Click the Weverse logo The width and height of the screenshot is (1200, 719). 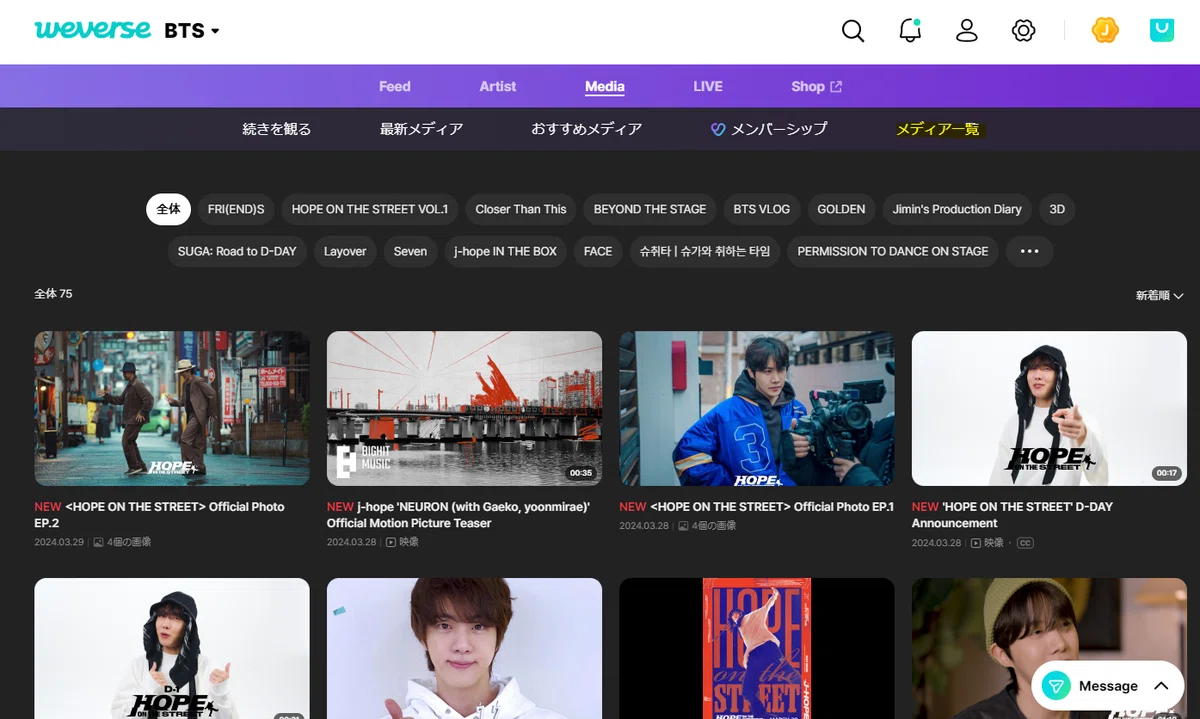[x=93, y=30]
